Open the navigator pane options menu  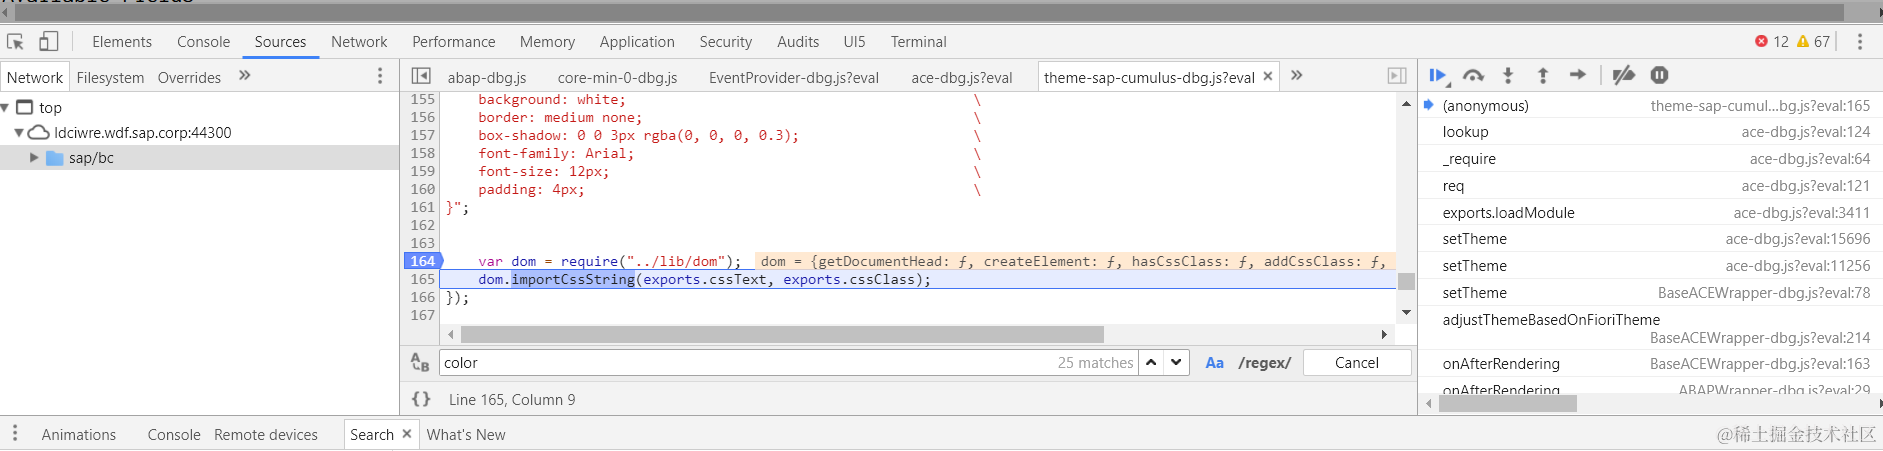tap(380, 76)
